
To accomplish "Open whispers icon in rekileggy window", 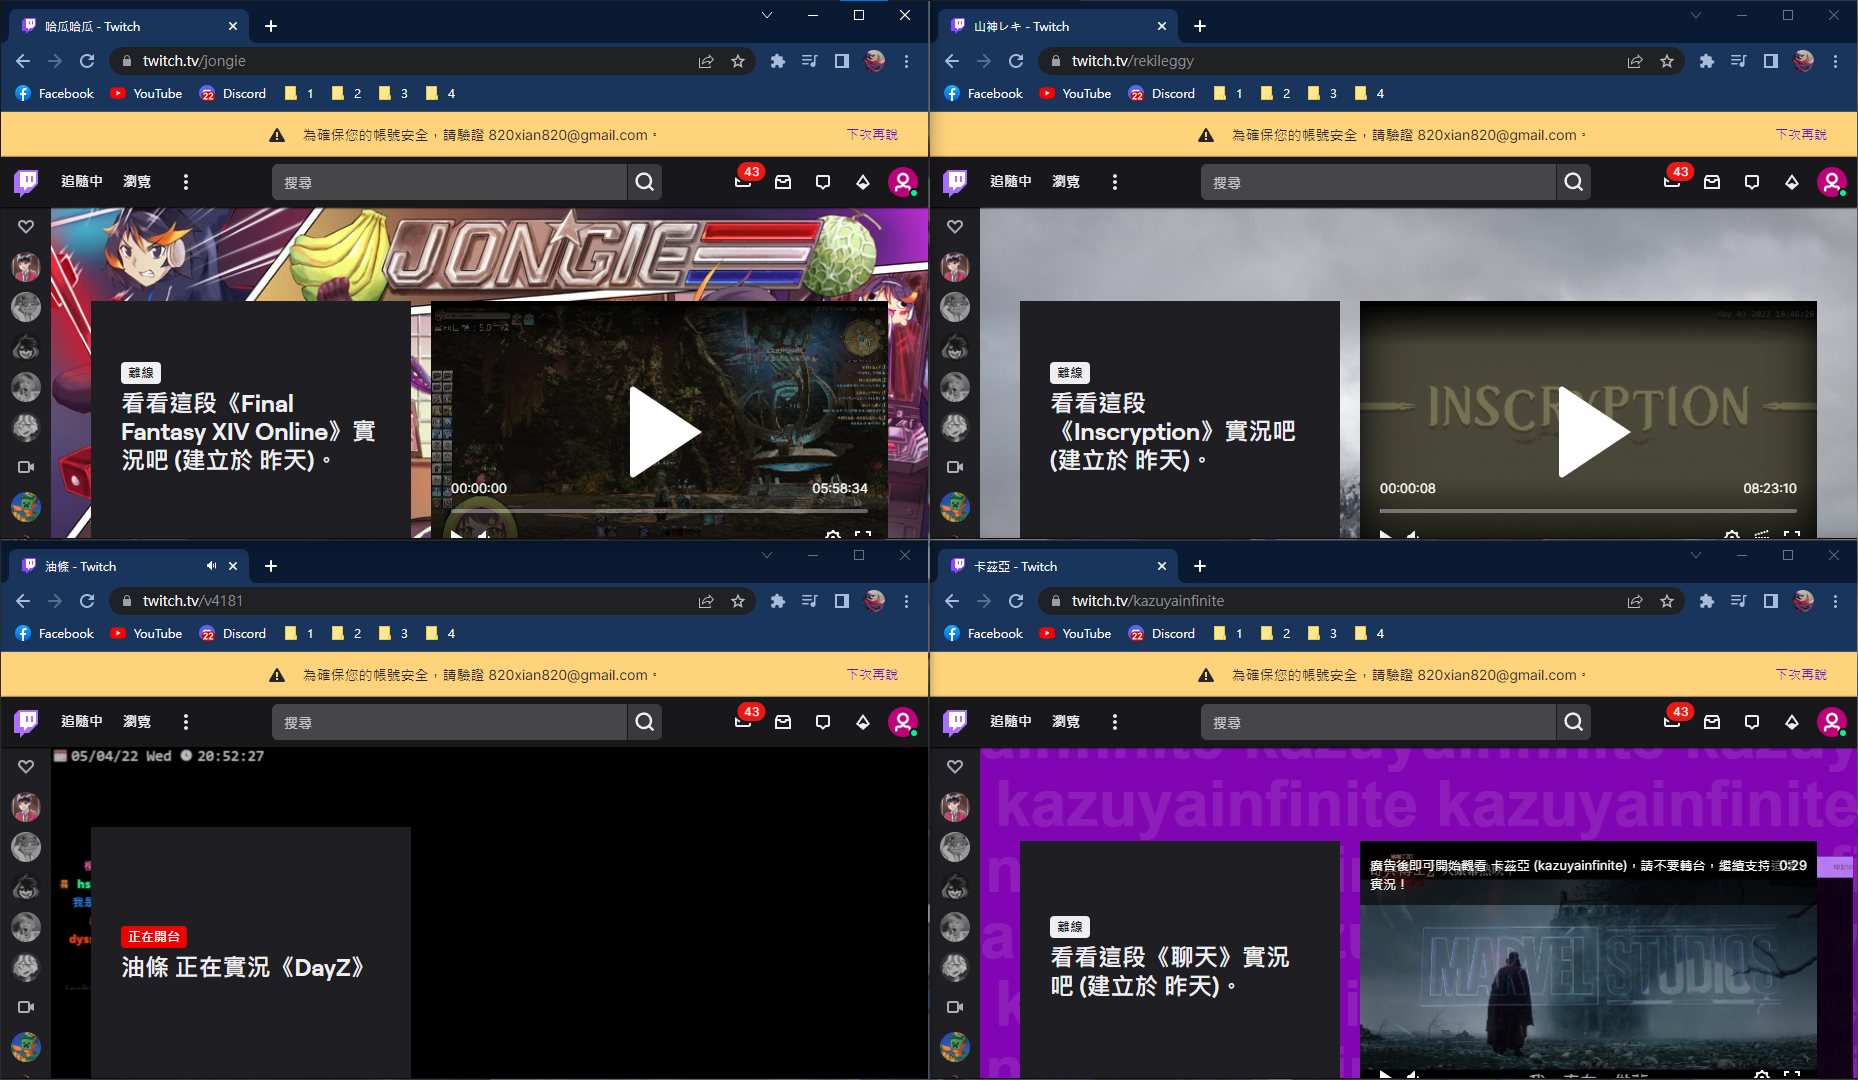I will click(x=1752, y=182).
